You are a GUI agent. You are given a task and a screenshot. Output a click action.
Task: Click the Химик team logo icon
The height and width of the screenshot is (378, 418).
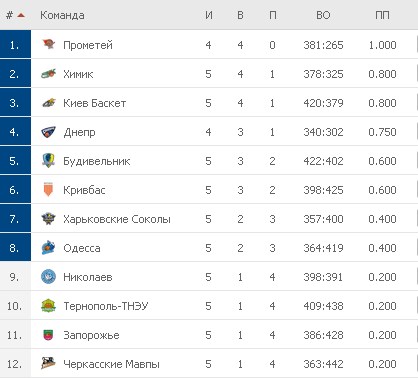pos(49,73)
